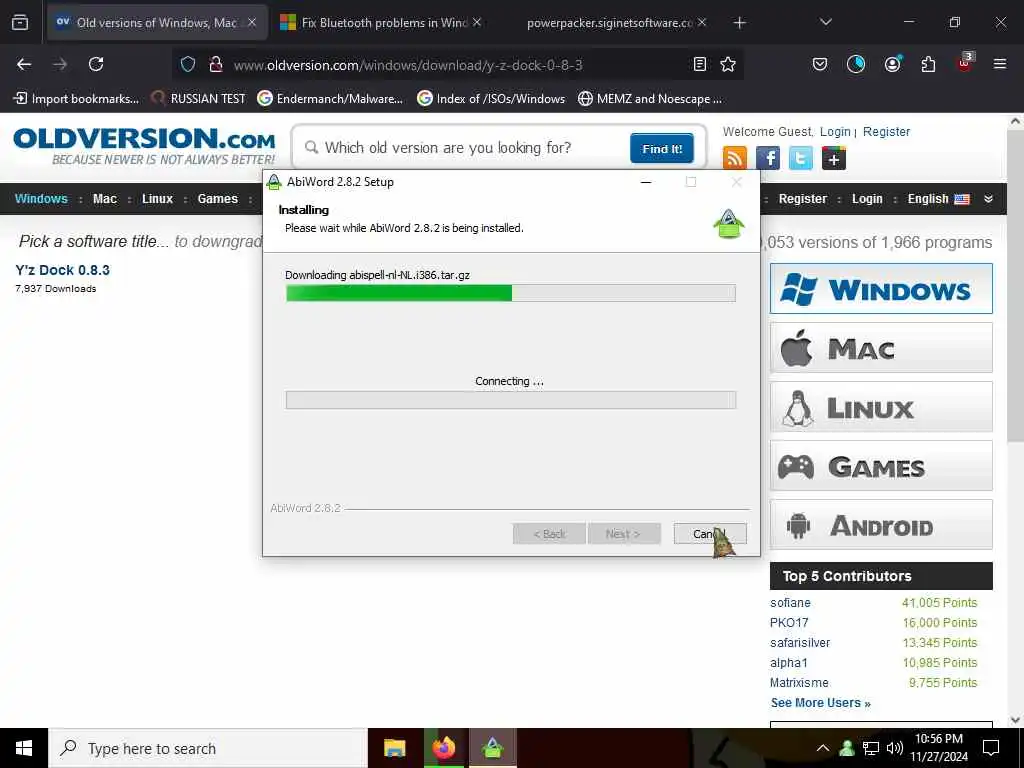Image resolution: width=1024 pixels, height=768 pixels.
Task: Open Firefox View icon in tab bar
Action: click(x=20, y=23)
